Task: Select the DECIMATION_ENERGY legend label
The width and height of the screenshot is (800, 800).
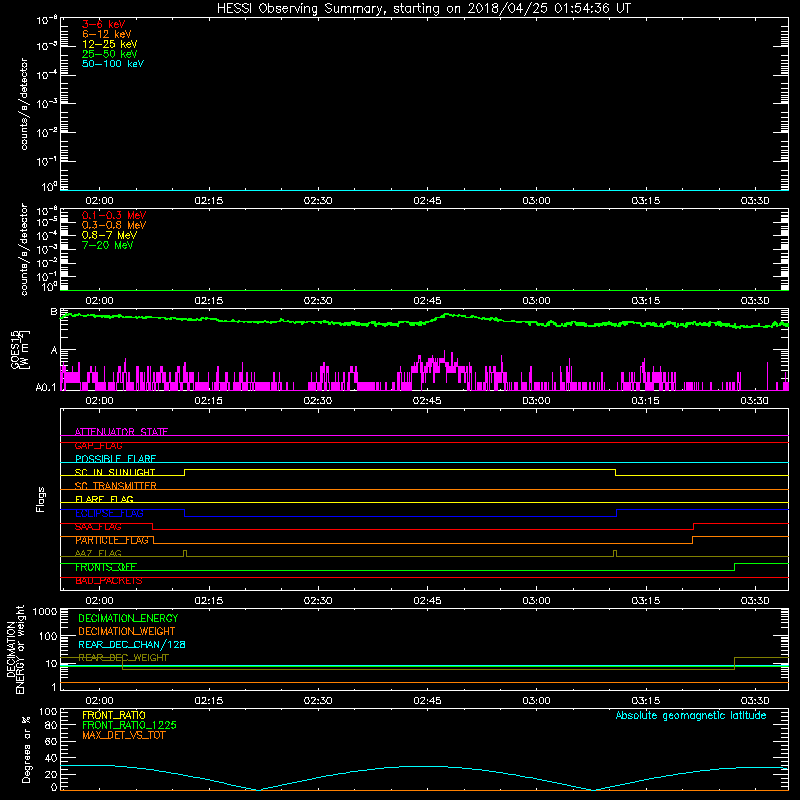Action: (128, 618)
